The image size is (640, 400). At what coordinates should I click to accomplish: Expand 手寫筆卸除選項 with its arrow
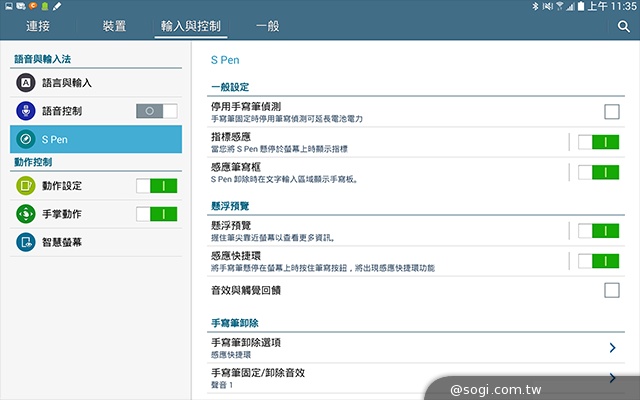(612, 348)
